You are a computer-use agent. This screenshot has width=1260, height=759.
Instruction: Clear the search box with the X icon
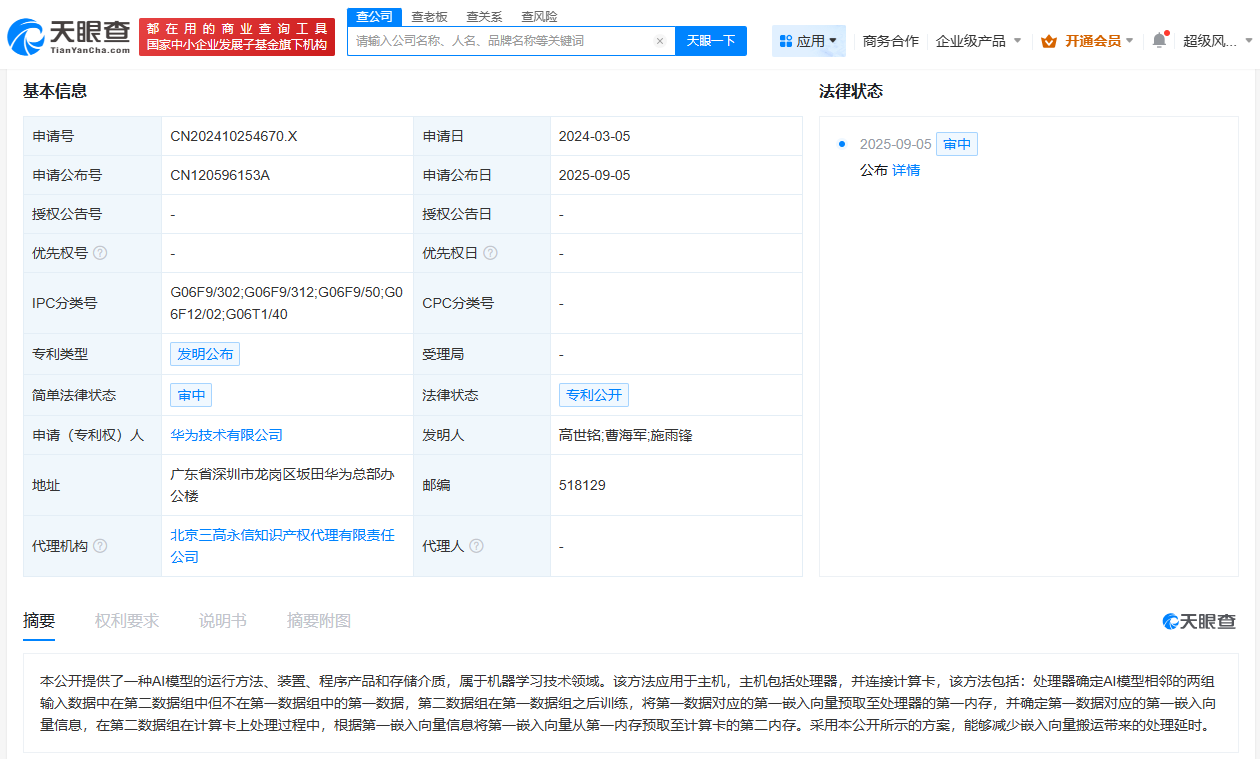click(659, 40)
